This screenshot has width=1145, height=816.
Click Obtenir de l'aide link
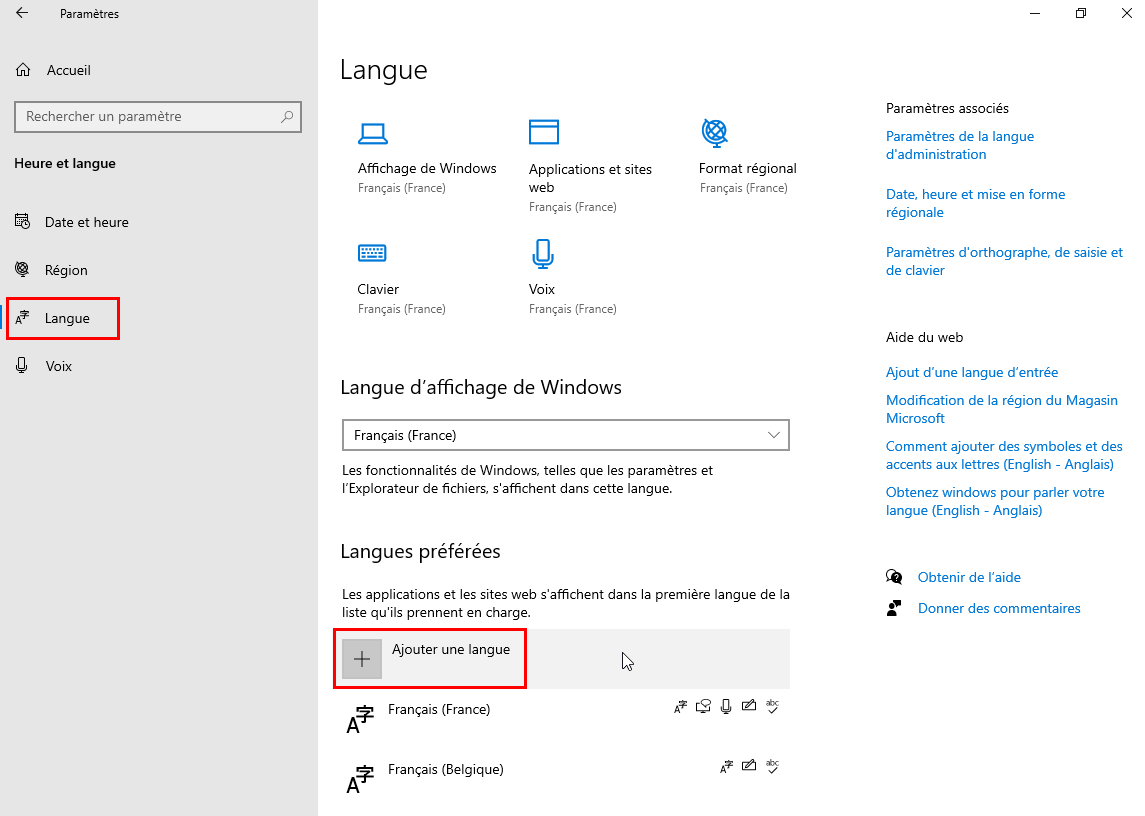(x=969, y=577)
